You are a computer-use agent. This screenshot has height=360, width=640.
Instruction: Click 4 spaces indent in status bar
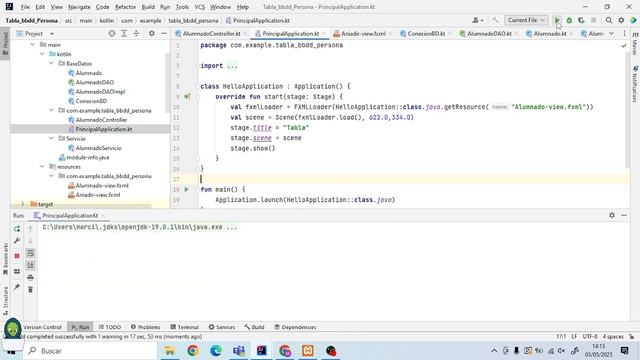pos(613,336)
